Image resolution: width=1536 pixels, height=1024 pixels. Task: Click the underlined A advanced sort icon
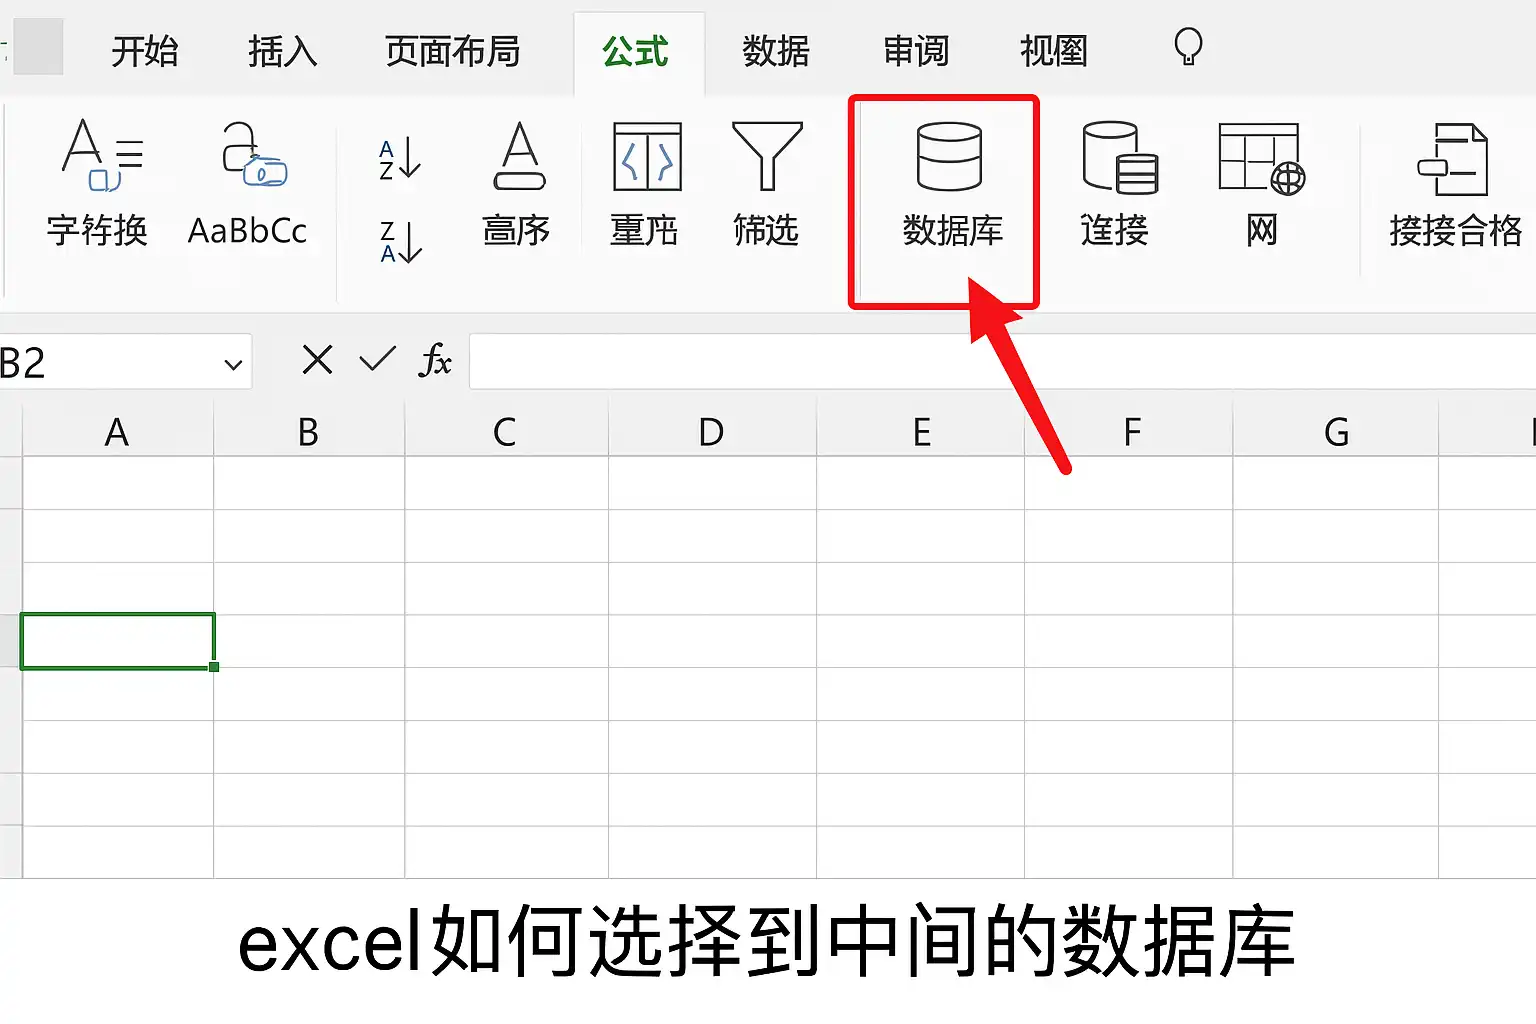[x=519, y=156]
